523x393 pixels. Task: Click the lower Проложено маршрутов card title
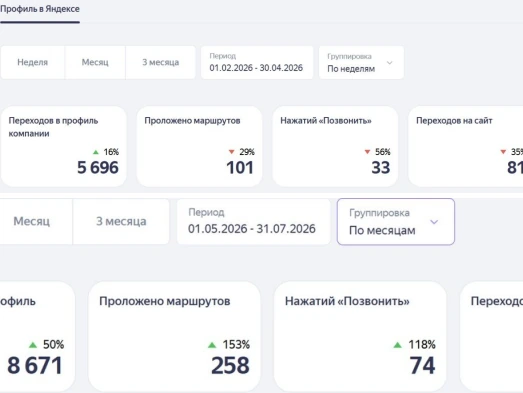[165, 301]
